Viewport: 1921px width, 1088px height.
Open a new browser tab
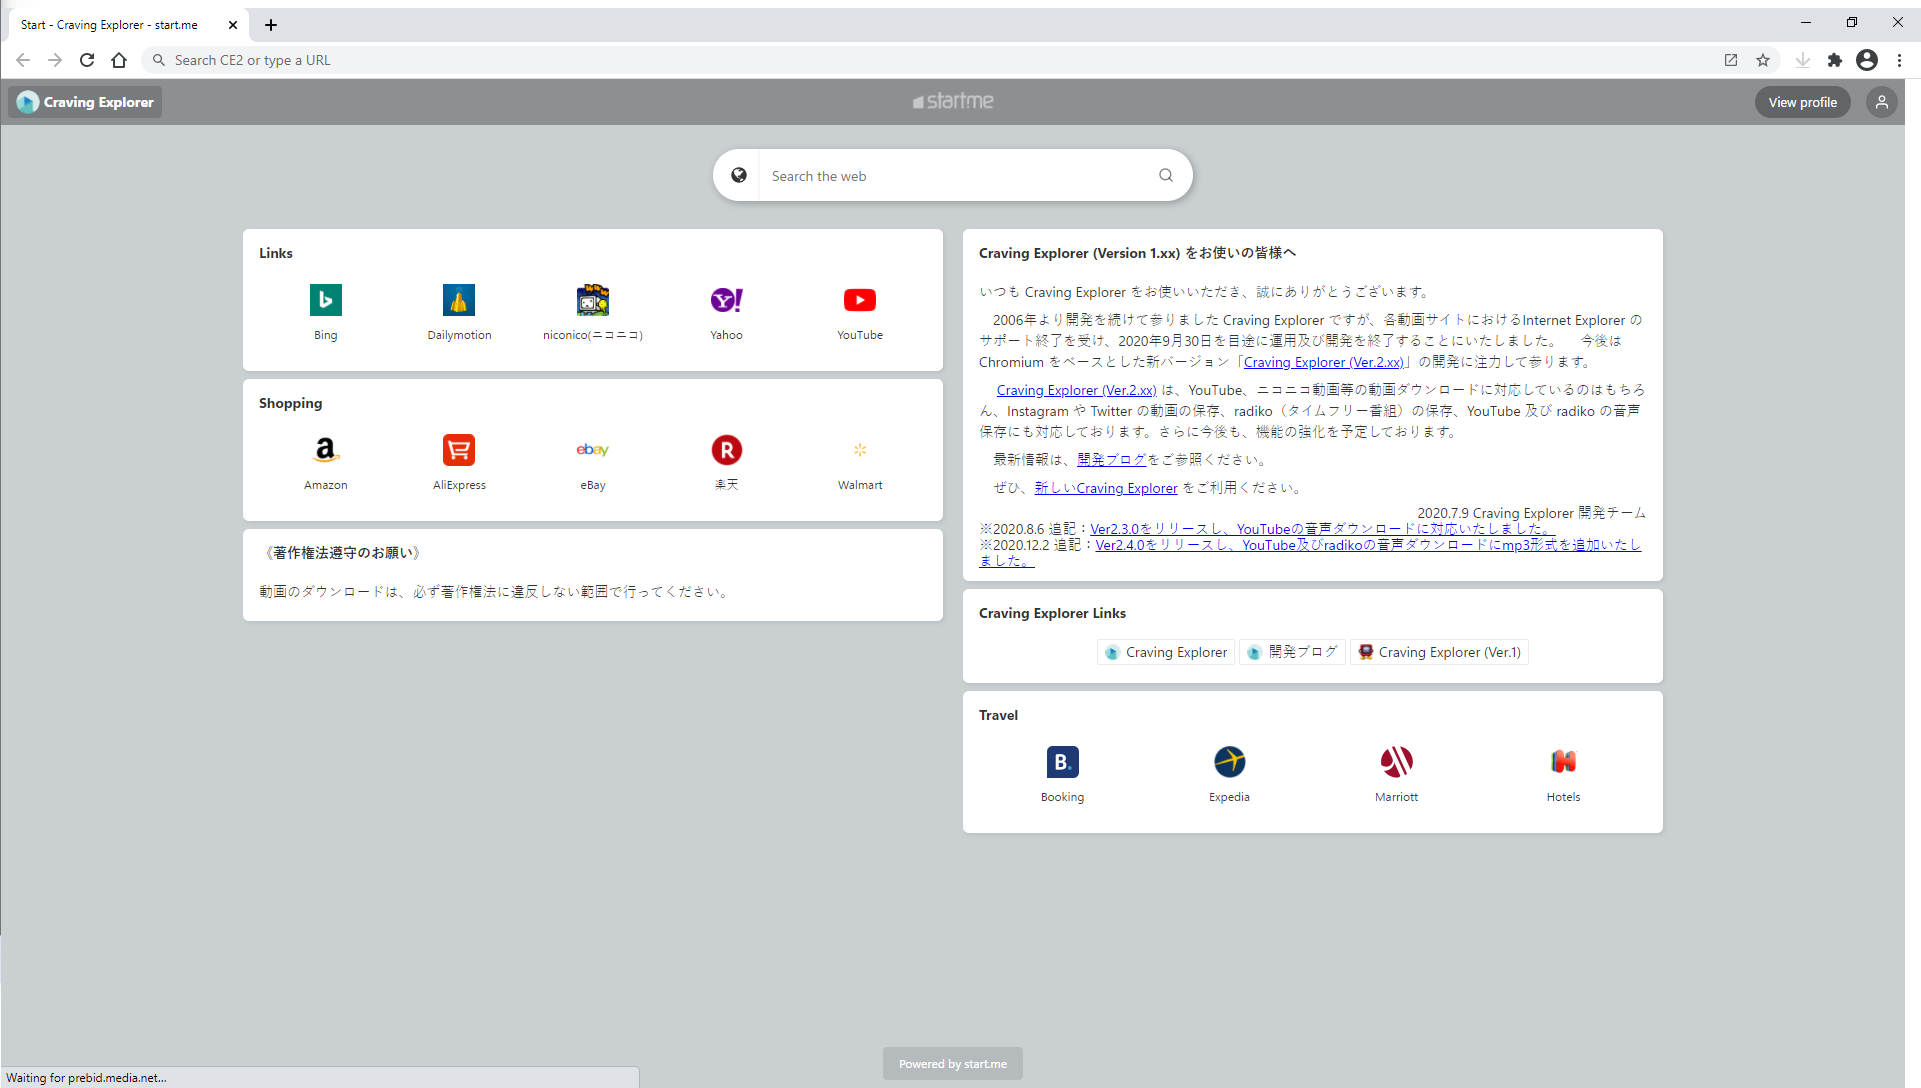(271, 25)
